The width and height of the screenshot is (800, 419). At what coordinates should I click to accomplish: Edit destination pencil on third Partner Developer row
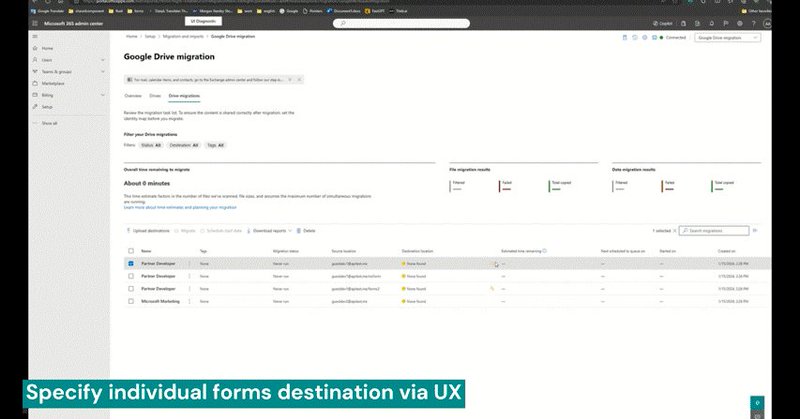tap(492, 289)
